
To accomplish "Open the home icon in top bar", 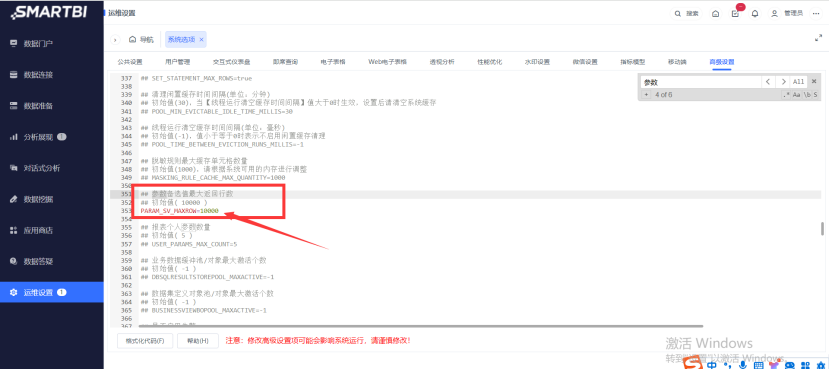I will point(716,14).
